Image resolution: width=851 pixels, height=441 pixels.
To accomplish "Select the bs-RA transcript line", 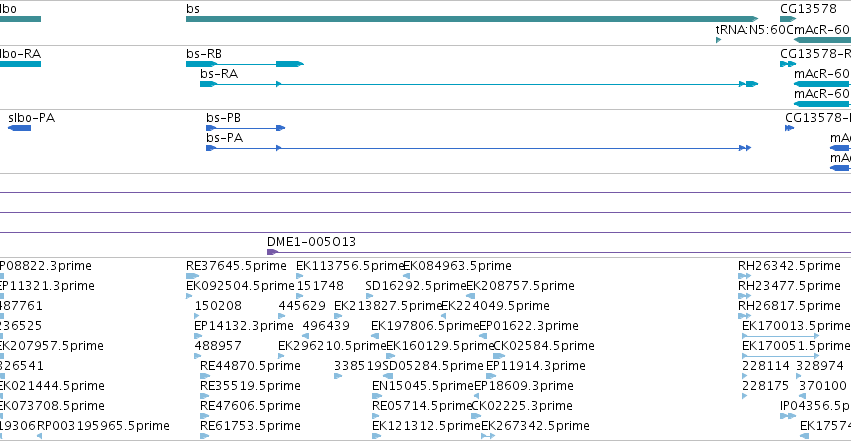I will coord(479,84).
